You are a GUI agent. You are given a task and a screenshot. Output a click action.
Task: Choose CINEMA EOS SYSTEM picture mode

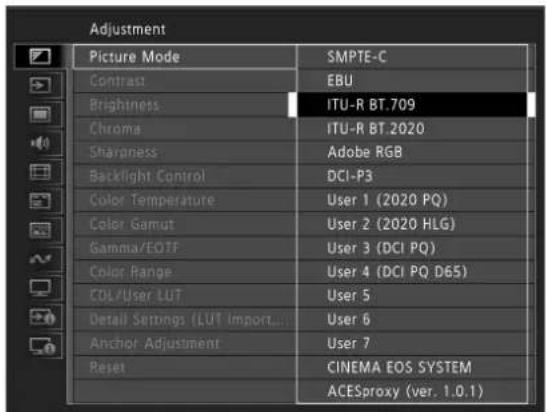[413, 367]
